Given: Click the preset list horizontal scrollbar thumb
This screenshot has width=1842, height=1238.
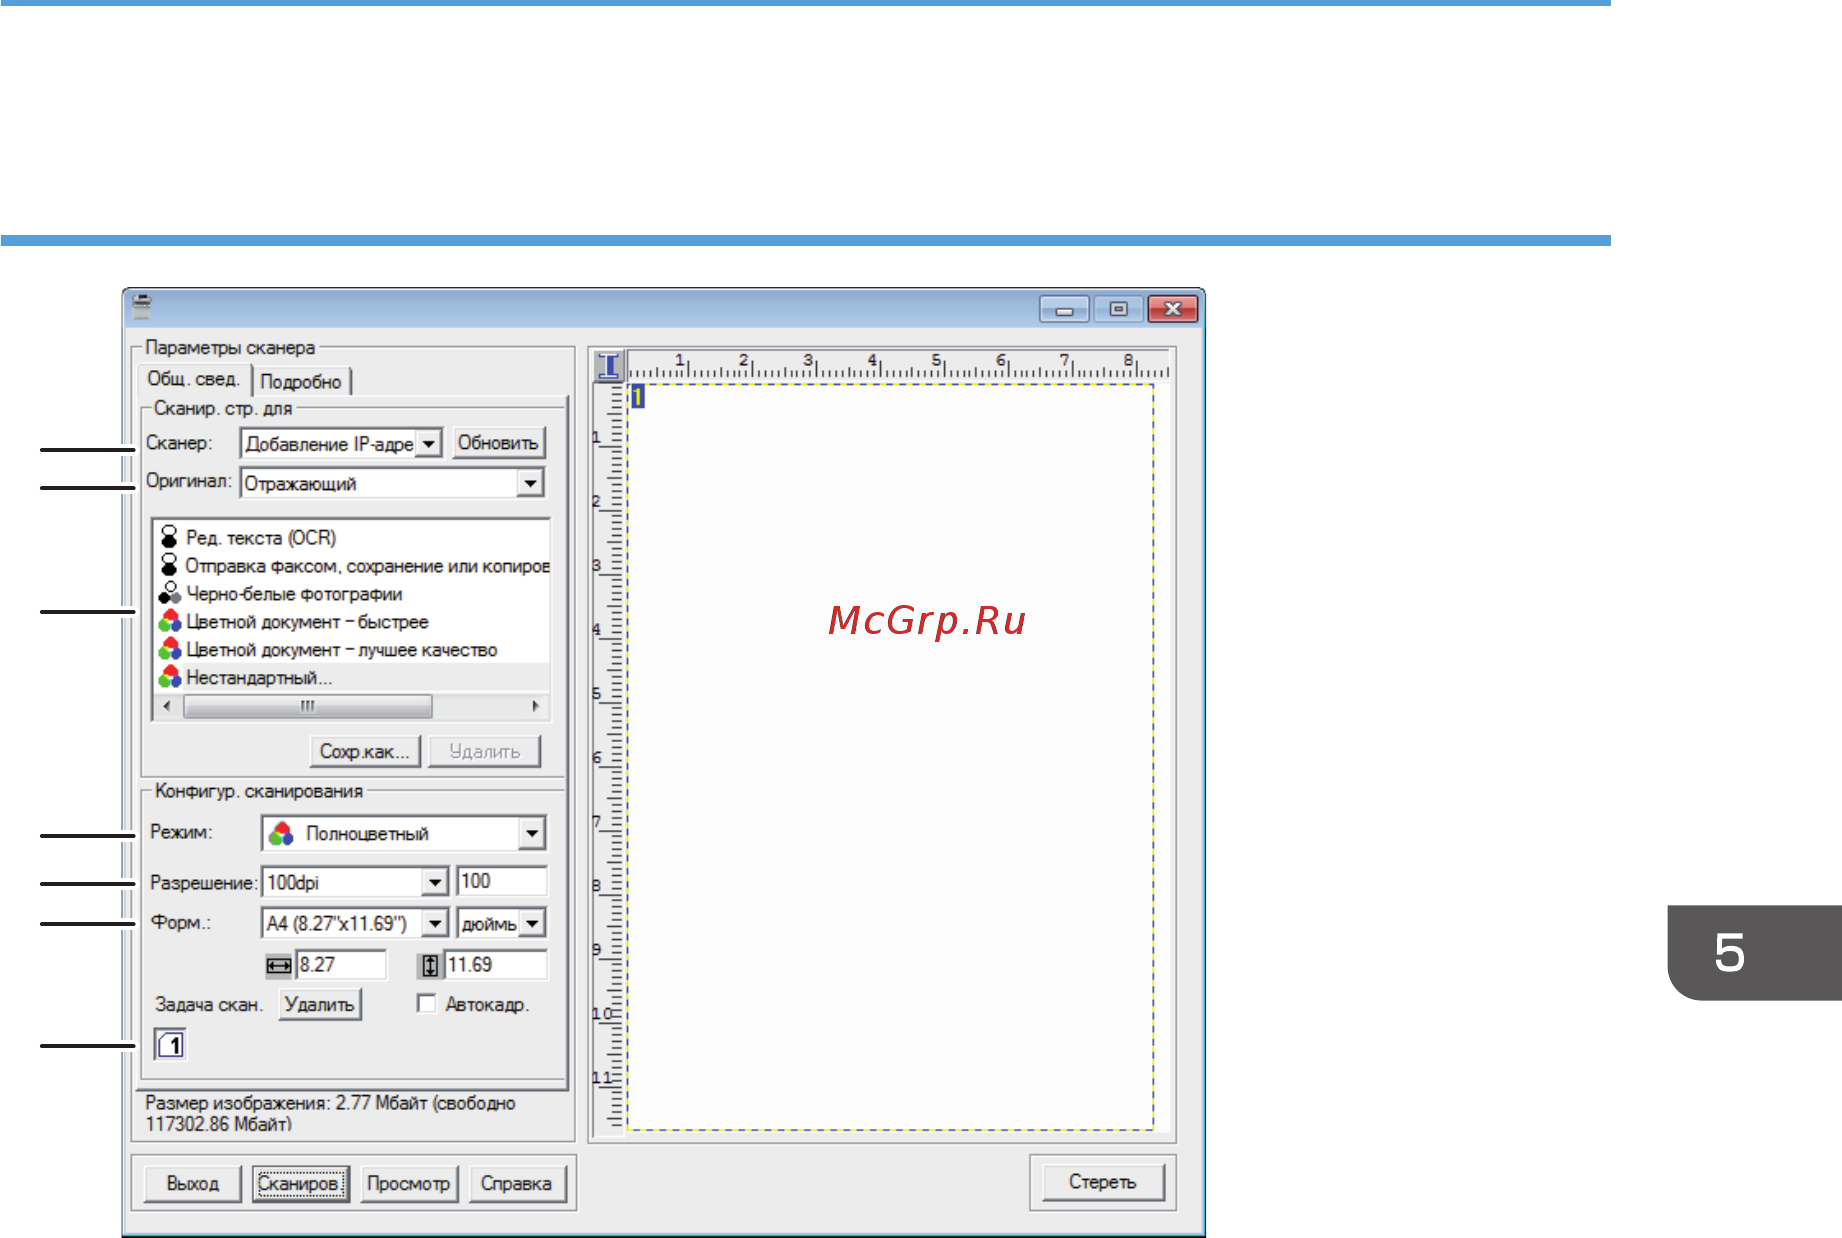Looking at the screenshot, I should coord(308,706).
